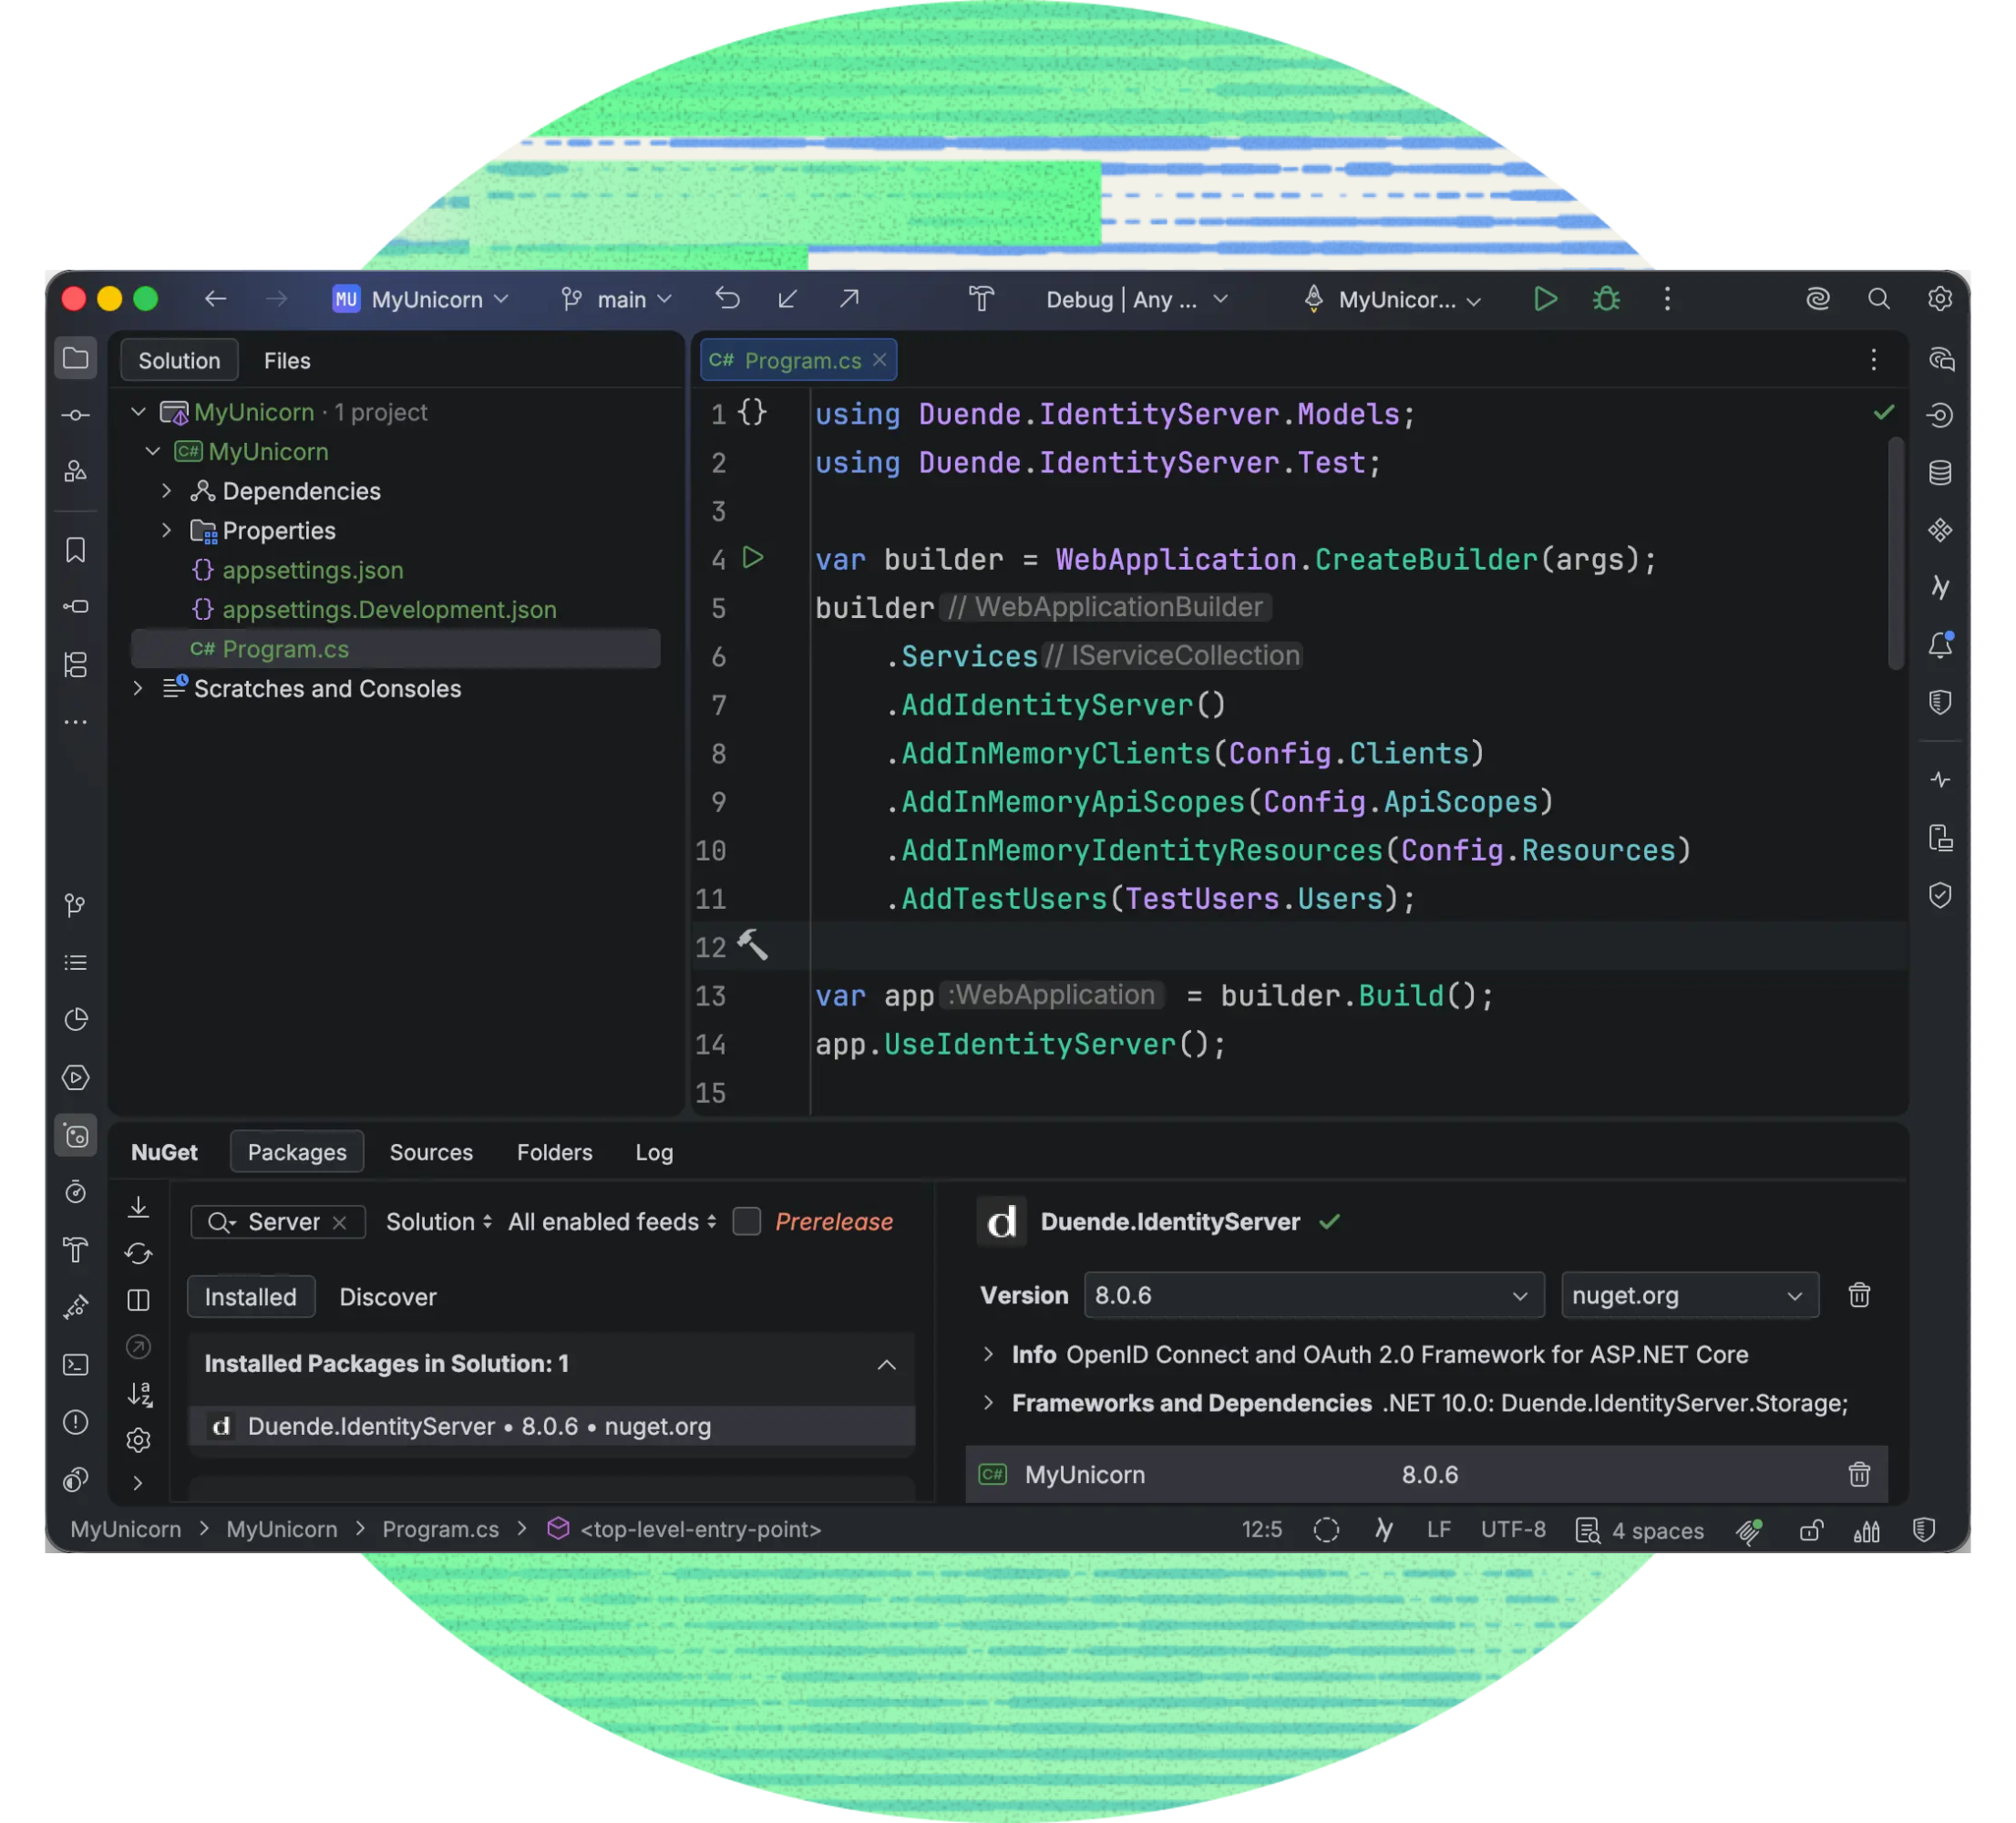The height and width of the screenshot is (1823, 2016).
Task: Expand Frameworks and Dependencies section
Action: click(988, 1403)
